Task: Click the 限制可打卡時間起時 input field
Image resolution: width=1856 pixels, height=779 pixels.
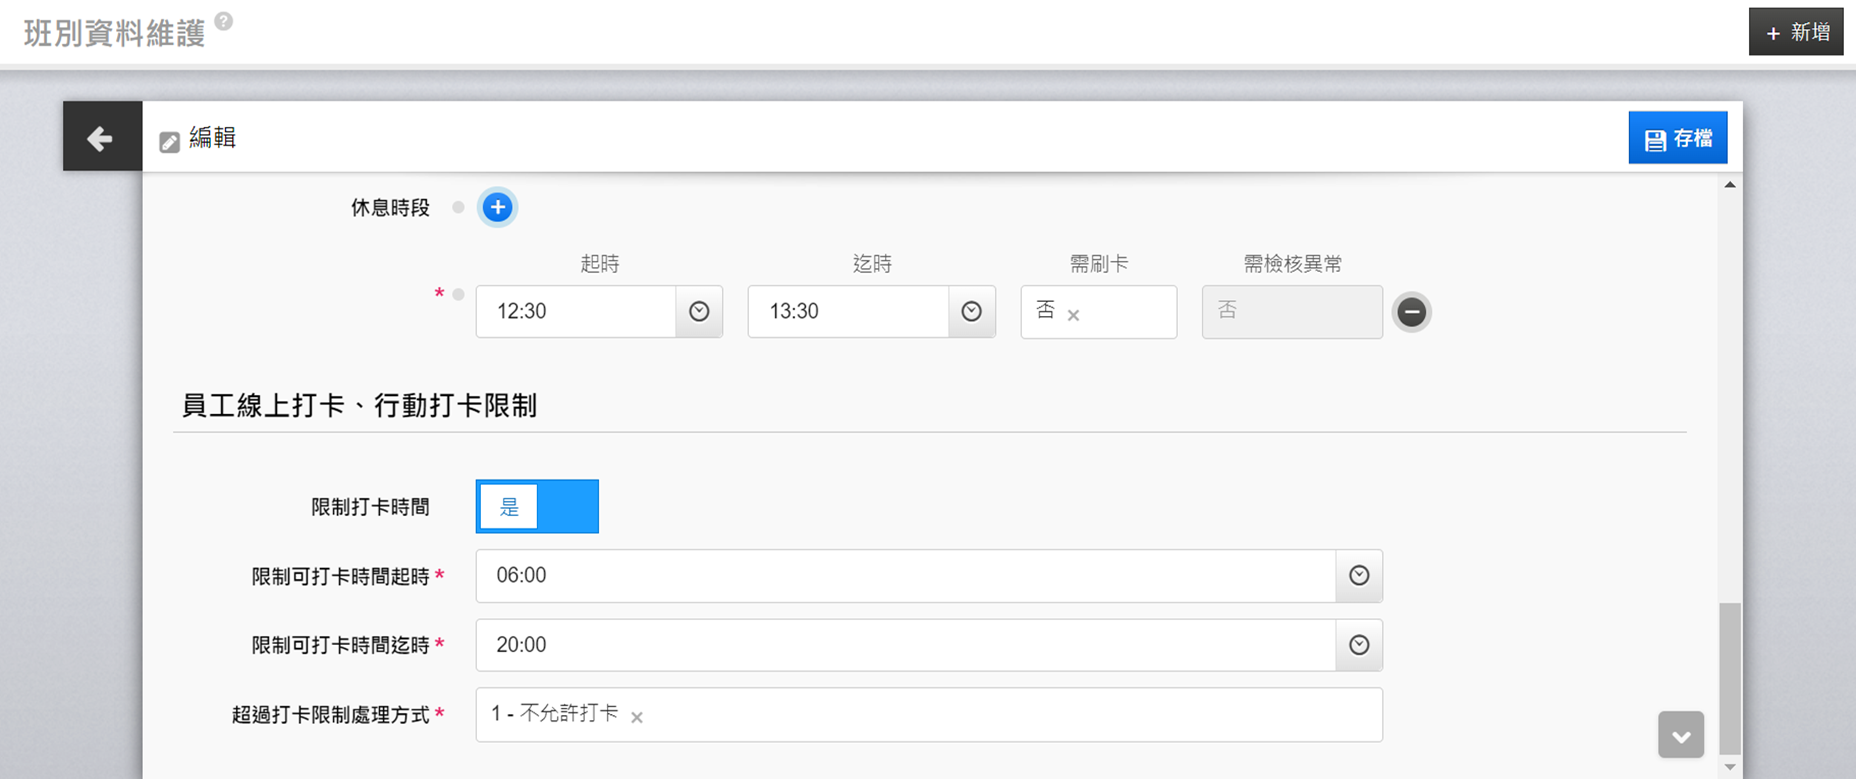Action: (905, 576)
